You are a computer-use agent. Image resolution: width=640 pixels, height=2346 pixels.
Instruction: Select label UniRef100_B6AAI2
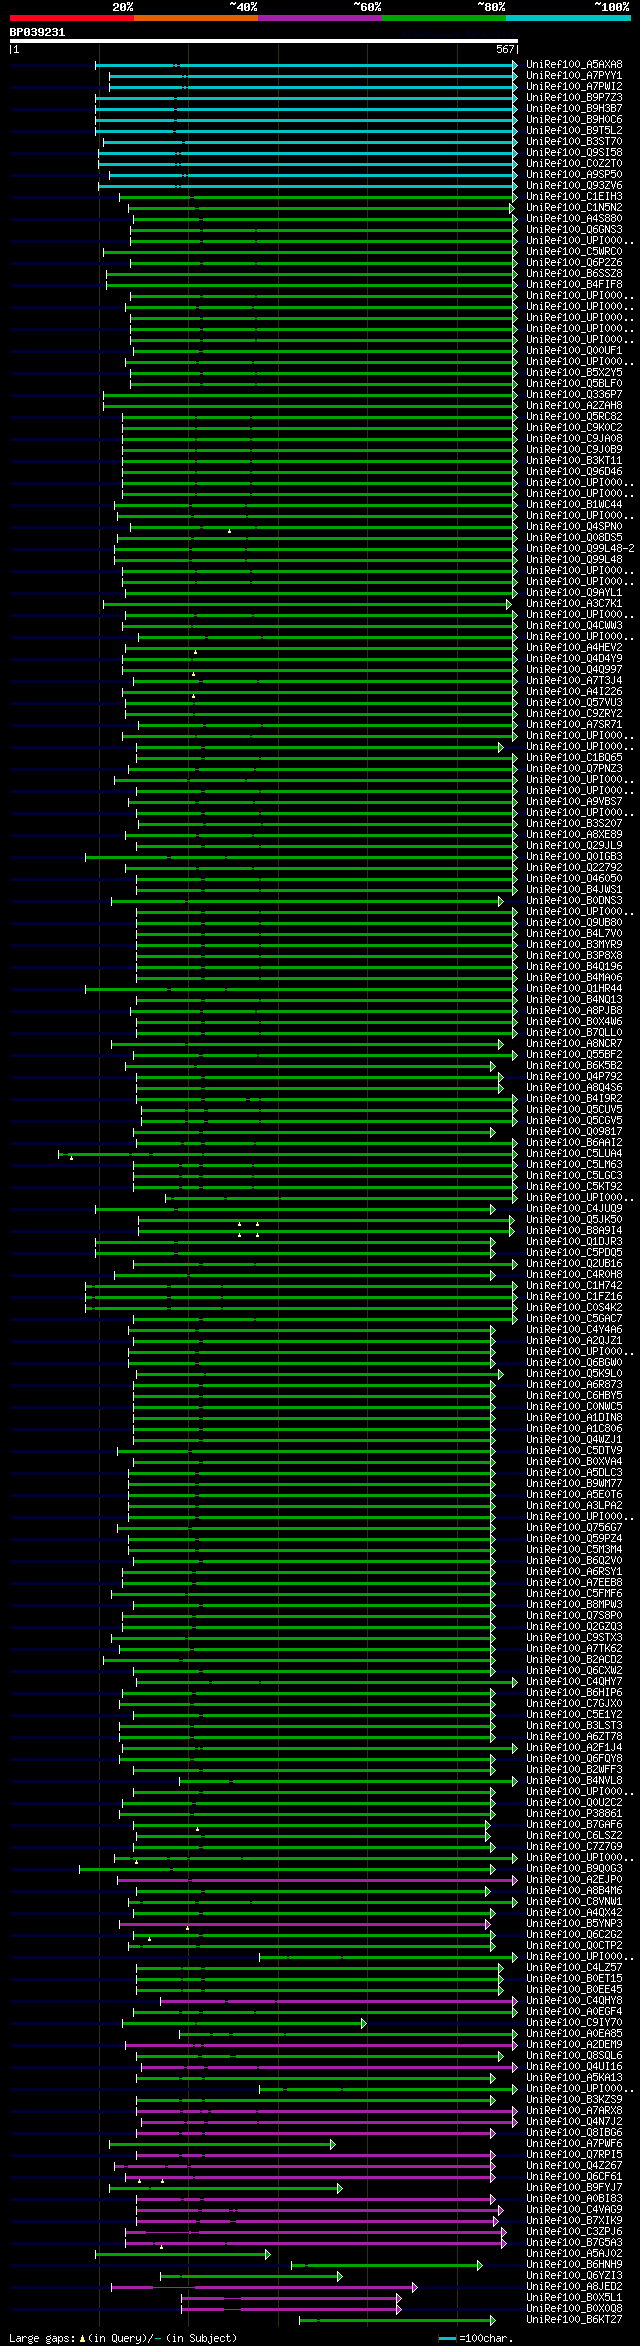(x=574, y=1143)
